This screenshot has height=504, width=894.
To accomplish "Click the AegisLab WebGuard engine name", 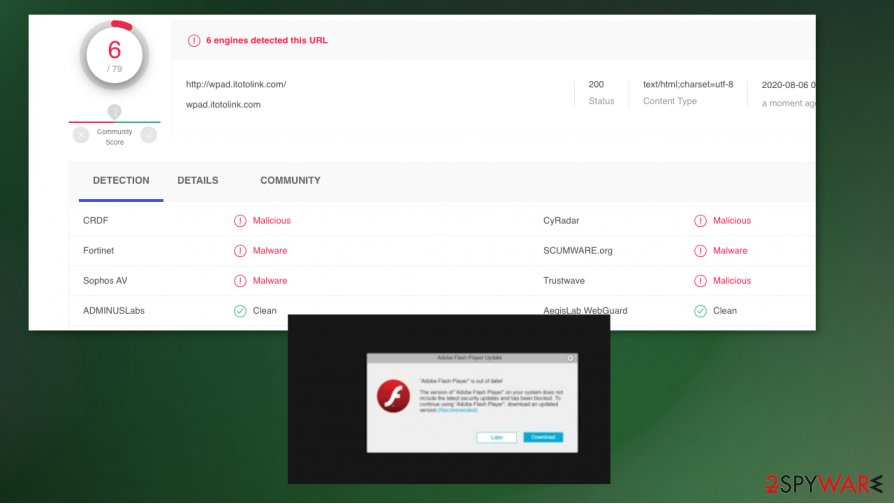I will click(x=585, y=311).
